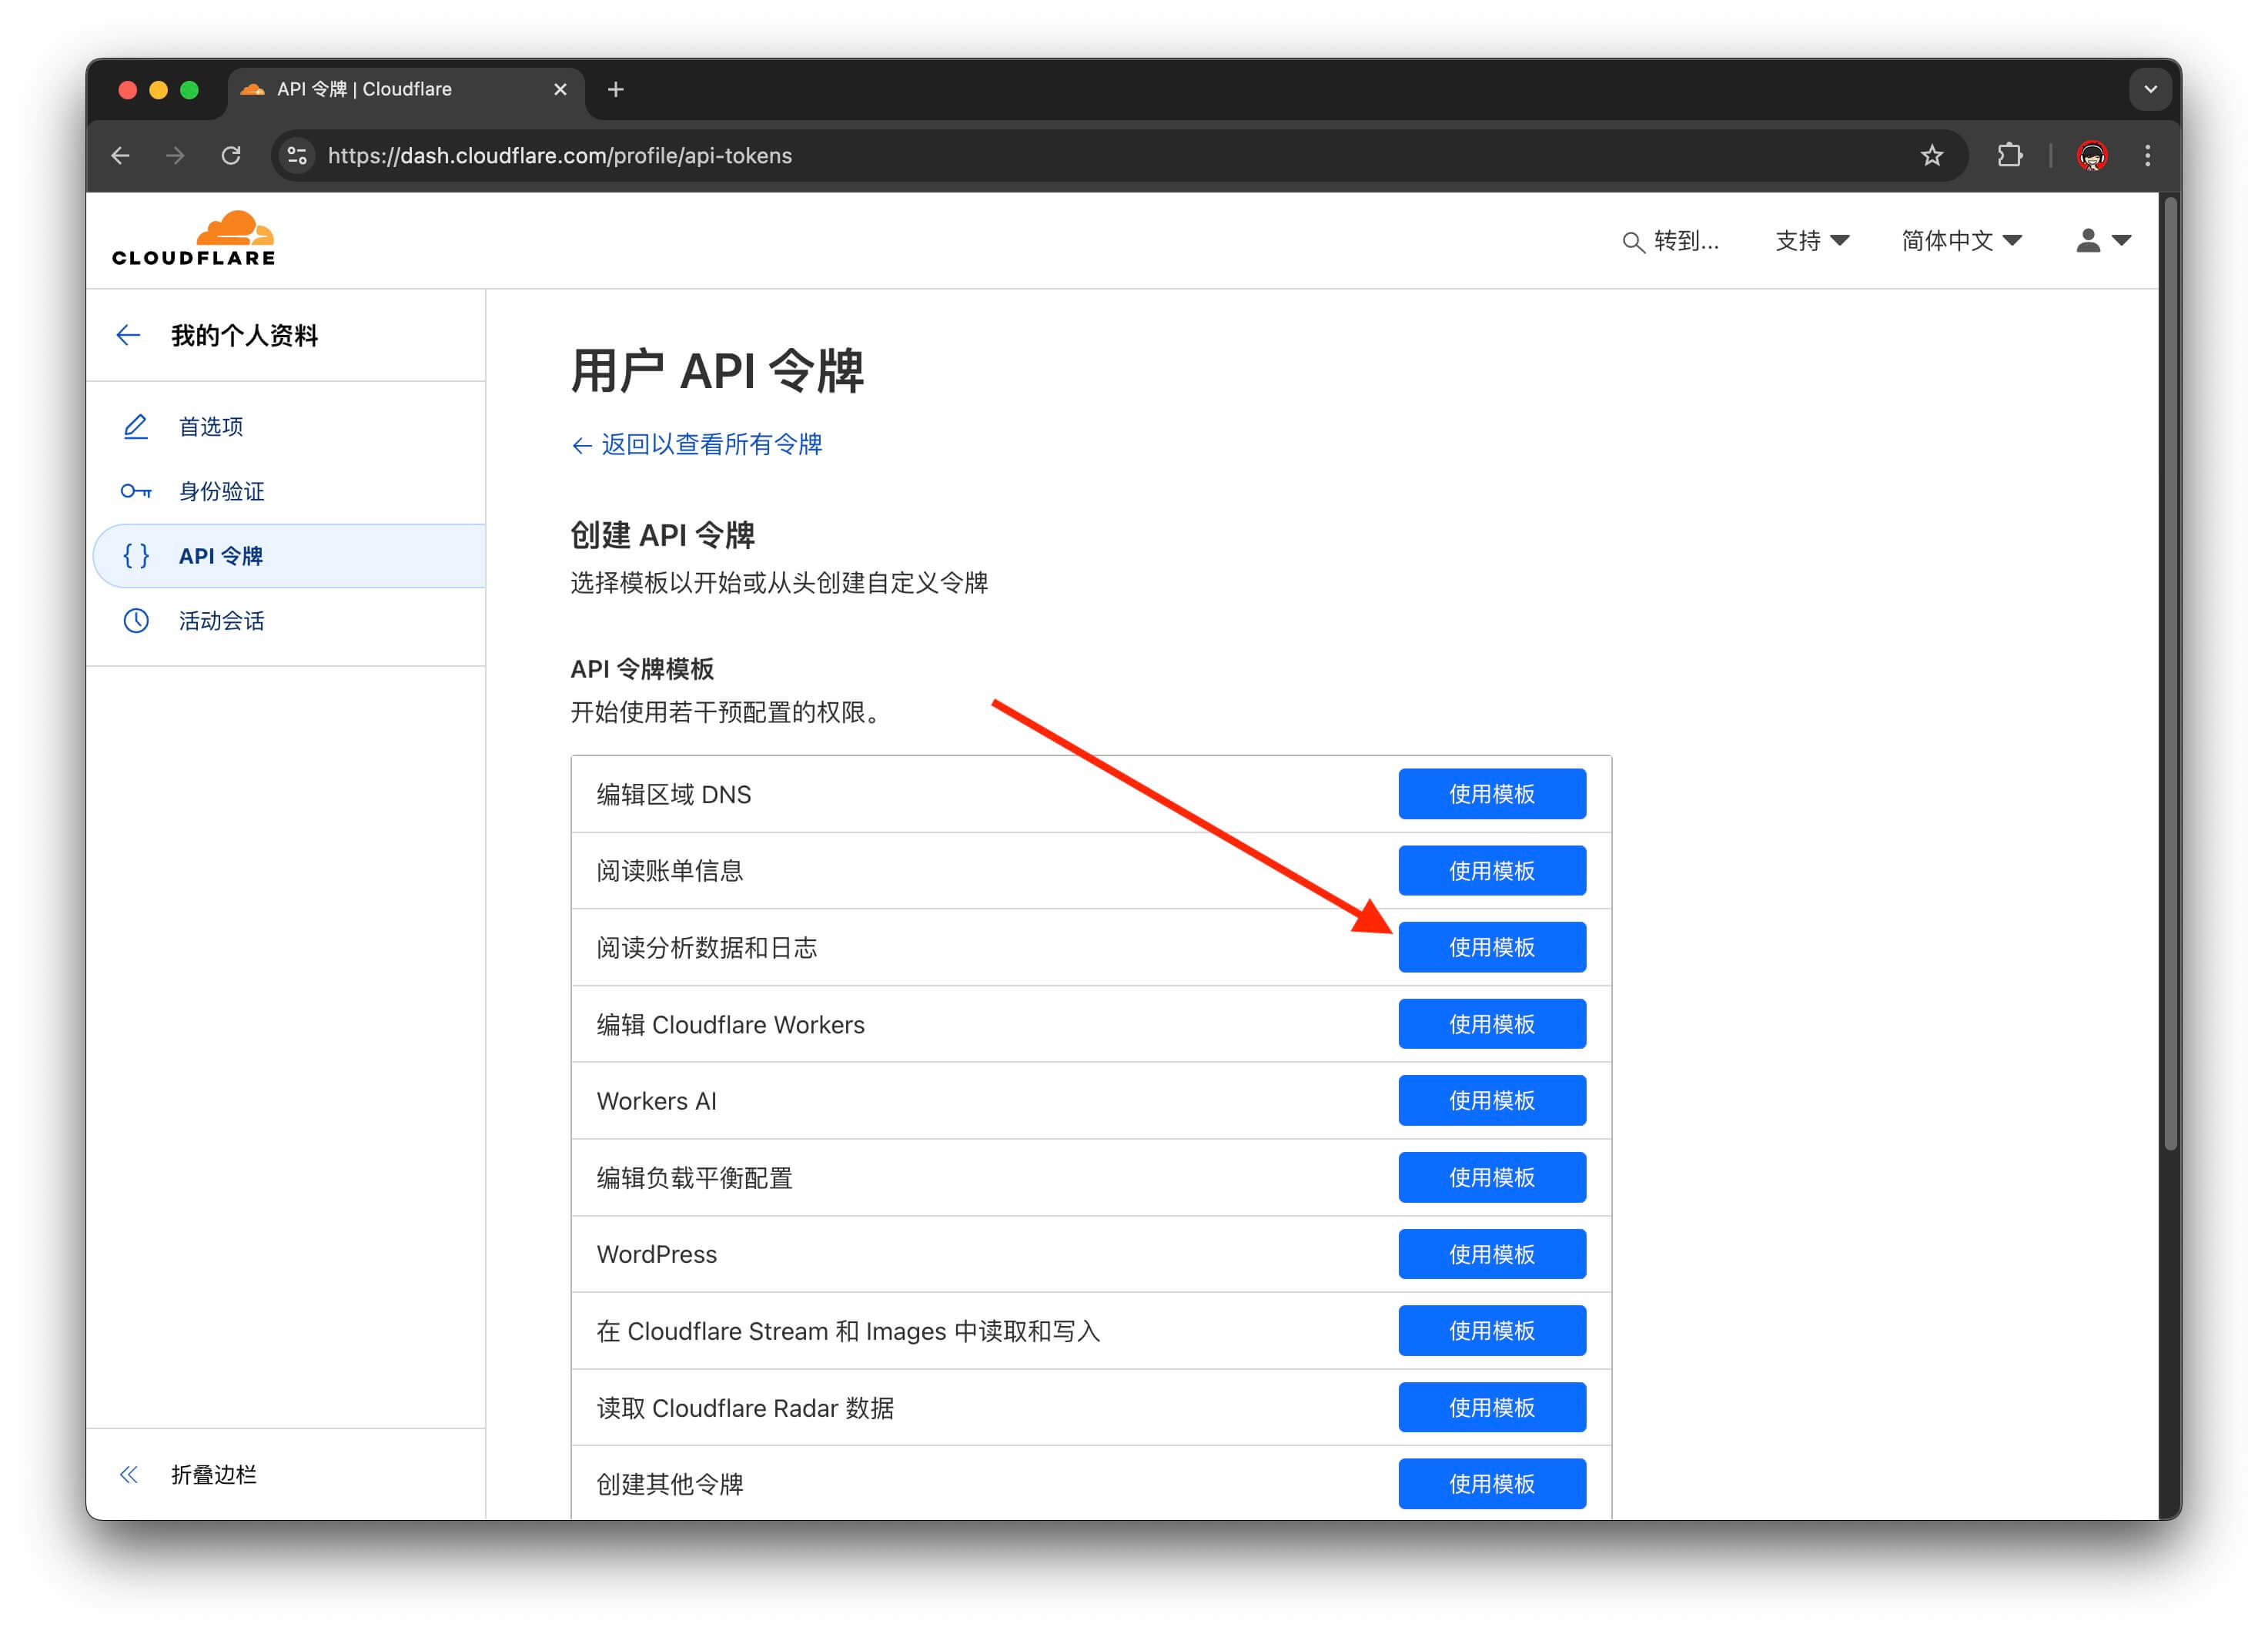This screenshot has height=1634, width=2268.
Task: Click 返回以查看所有令牌 link
Action: point(696,445)
